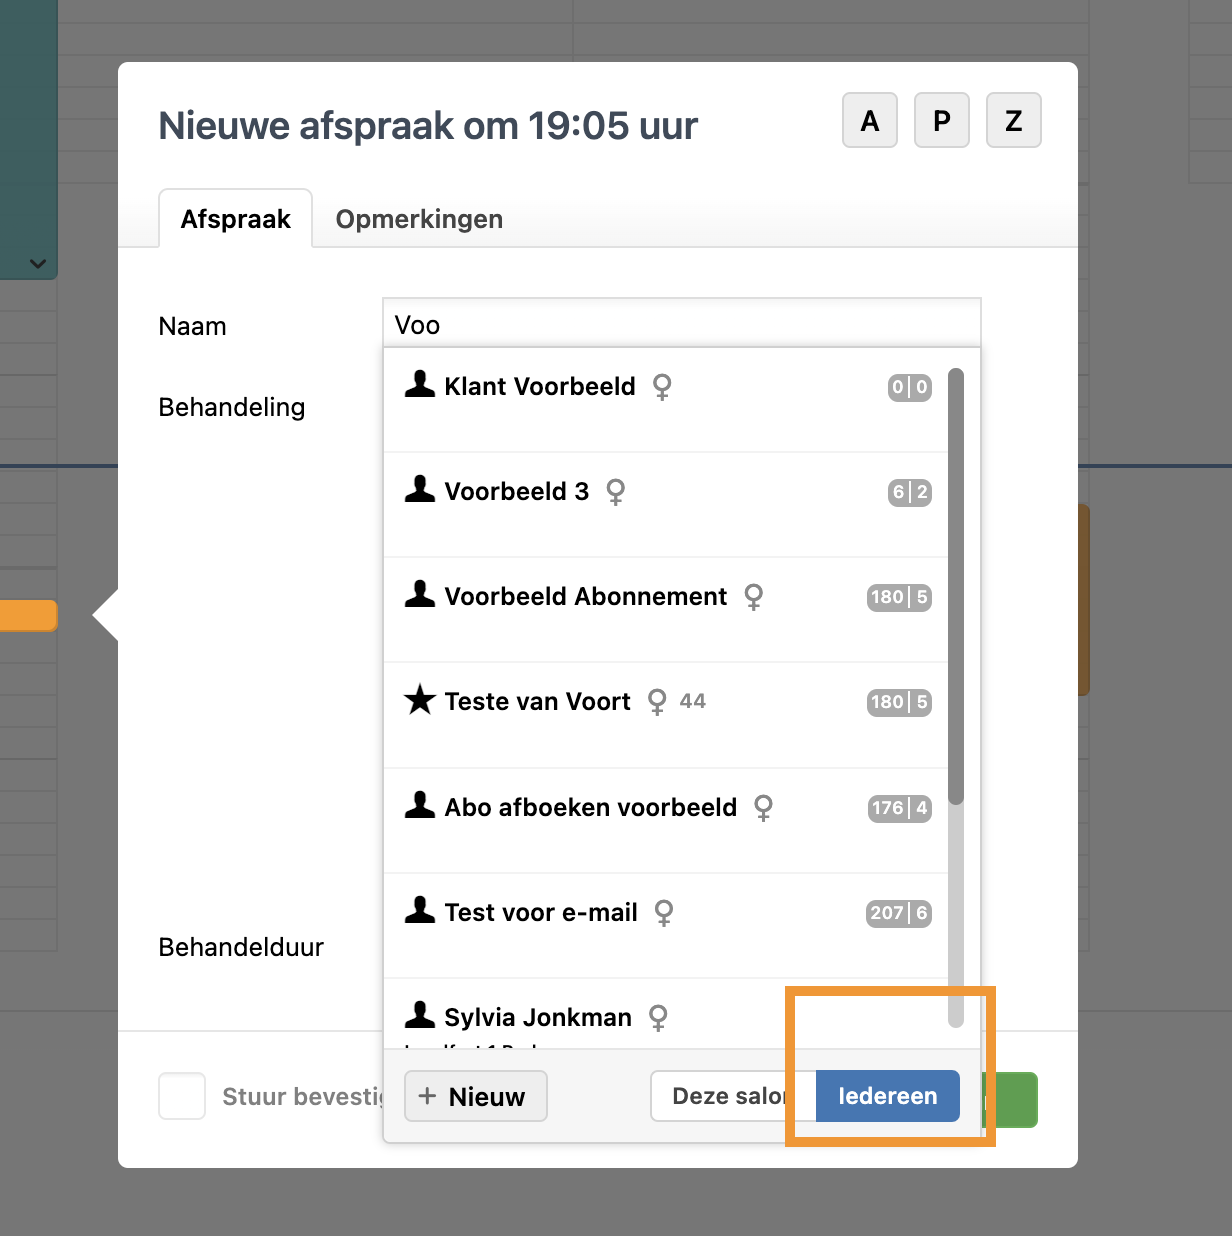This screenshot has height=1236, width=1232.
Task: Click the gender symbol next to Voorbeeld 3
Action: coord(616,491)
